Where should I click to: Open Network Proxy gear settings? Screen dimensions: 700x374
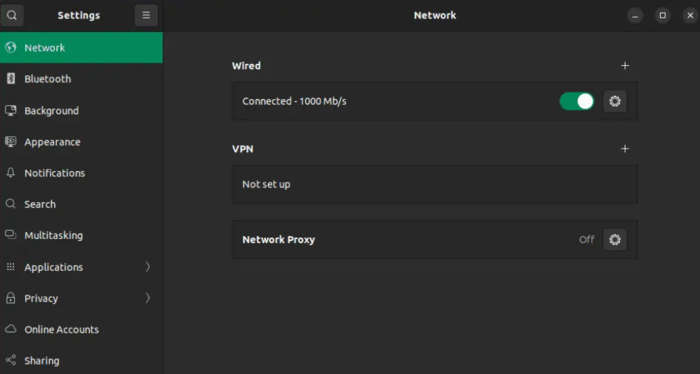click(x=615, y=240)
